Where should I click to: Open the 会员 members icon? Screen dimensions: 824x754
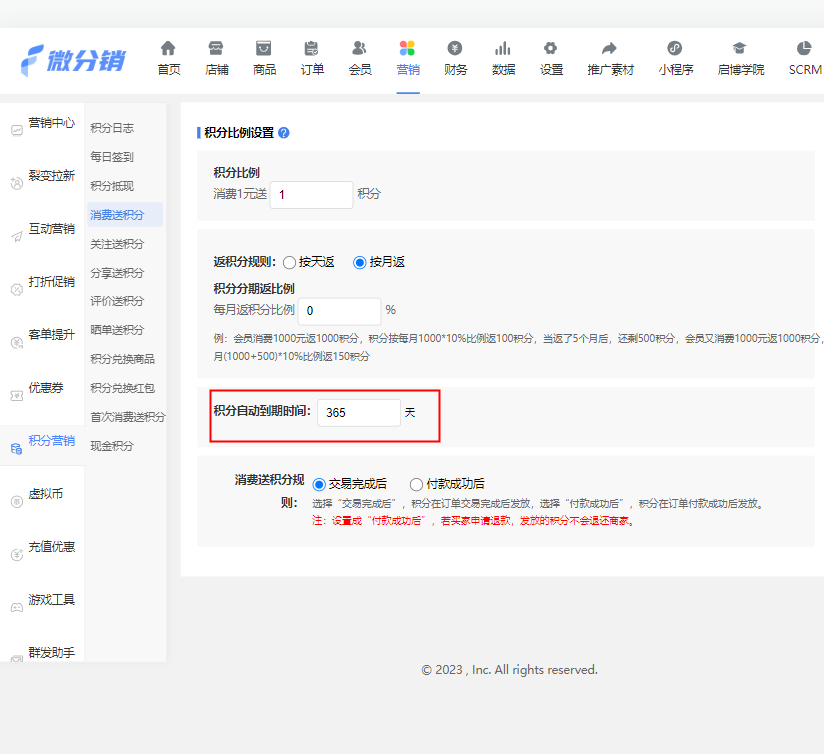360,48
